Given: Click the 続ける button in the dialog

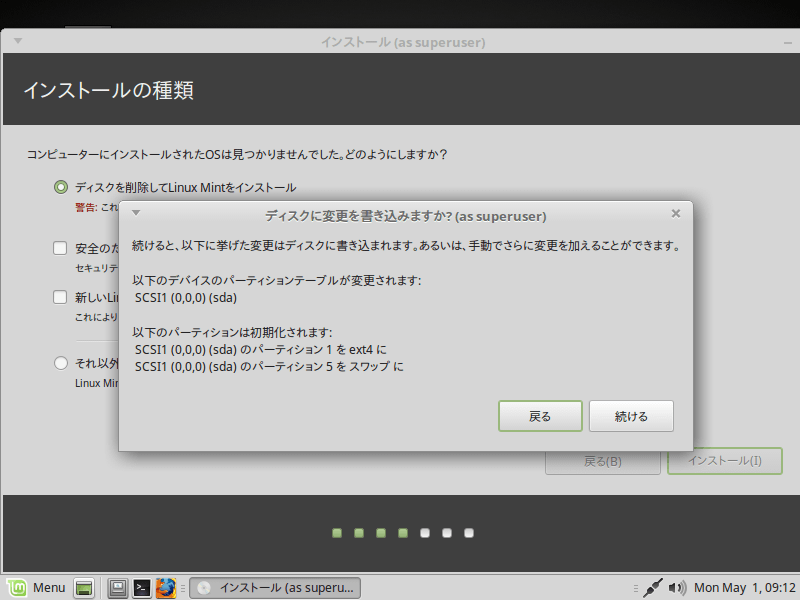Looking at the screenshot, I should coord(631,416).
